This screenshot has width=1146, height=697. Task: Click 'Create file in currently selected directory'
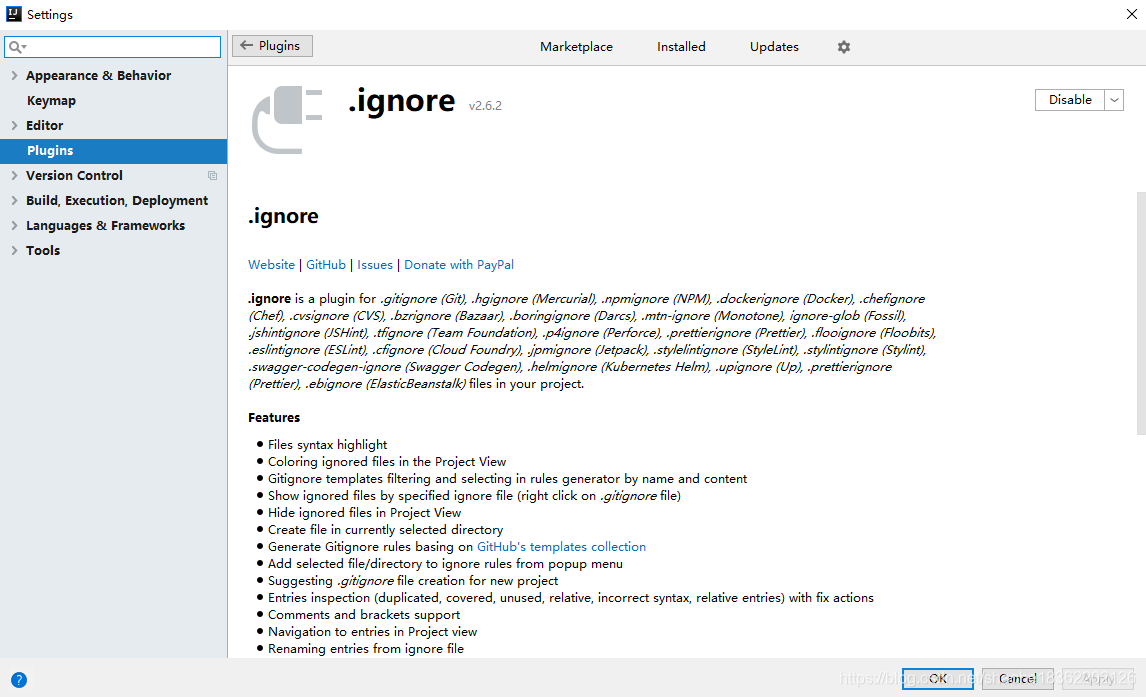pyautogui.click(x=385, y=530)
